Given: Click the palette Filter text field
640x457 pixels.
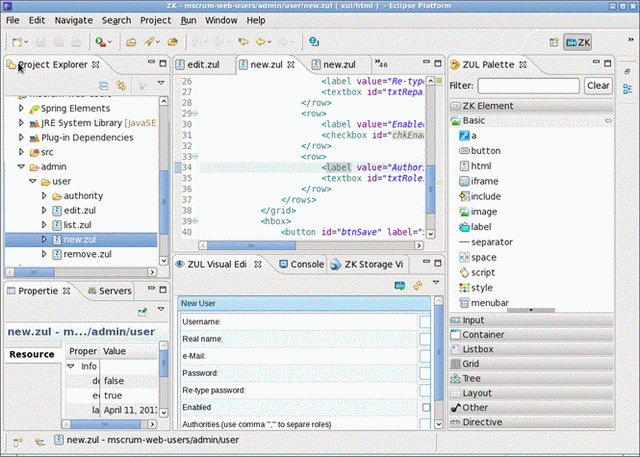Looking at the screenshot, I should coord(529,86).
